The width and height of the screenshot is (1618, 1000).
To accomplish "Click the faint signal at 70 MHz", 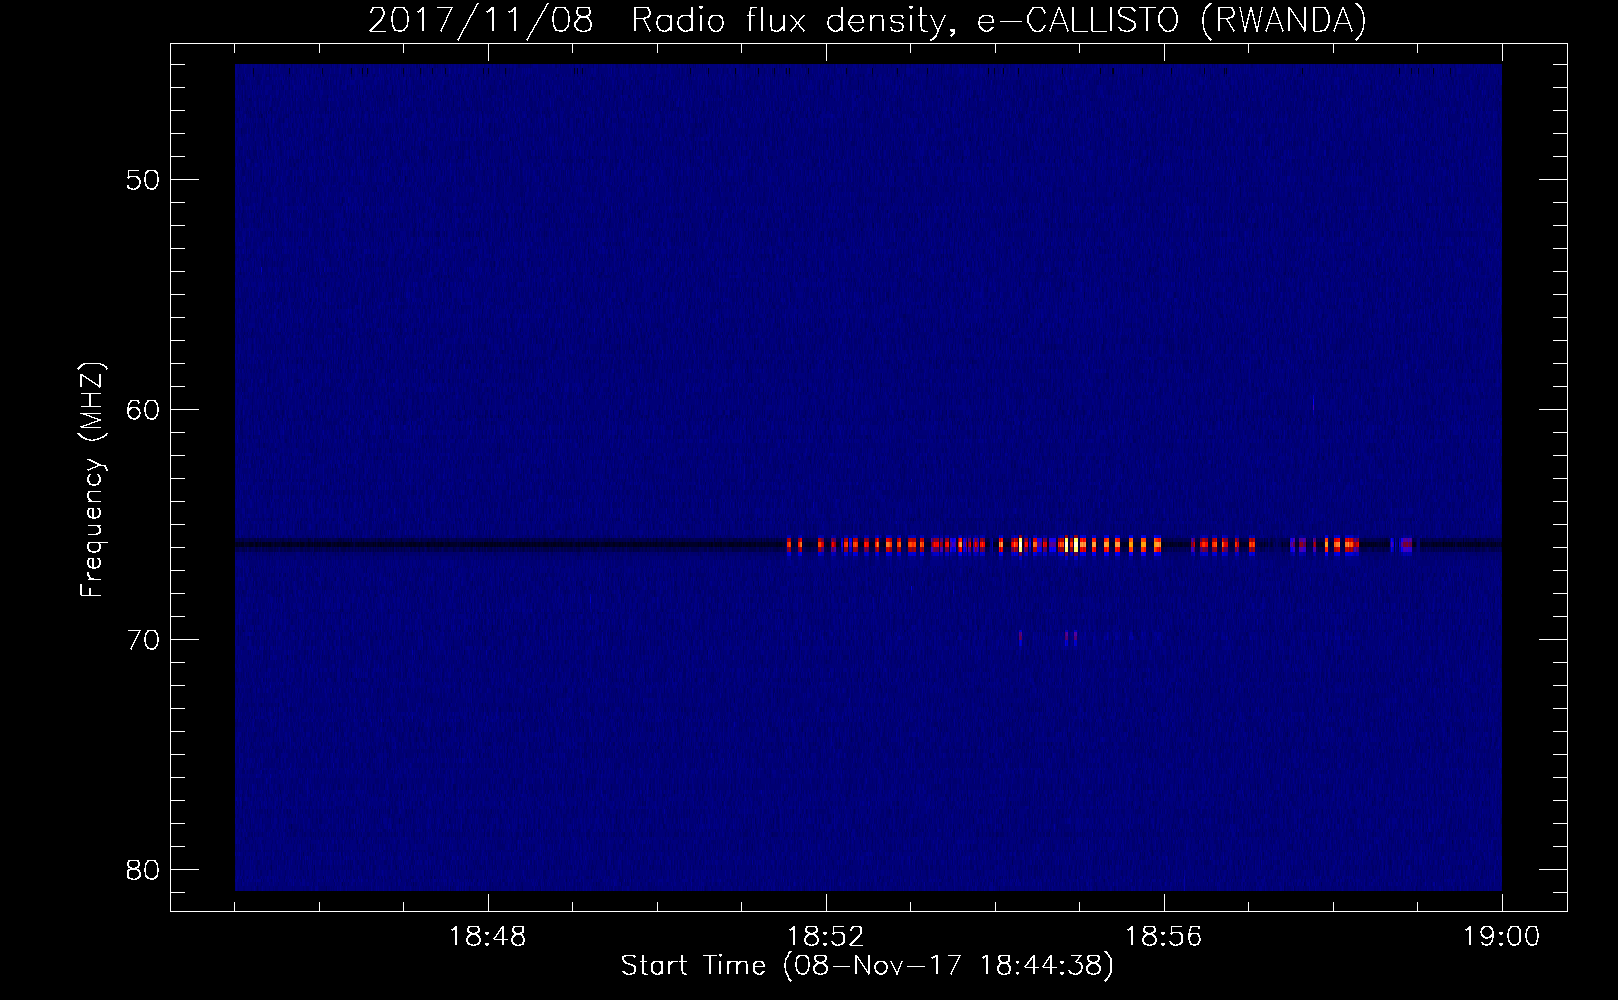I will click(x=1047, y=636).
